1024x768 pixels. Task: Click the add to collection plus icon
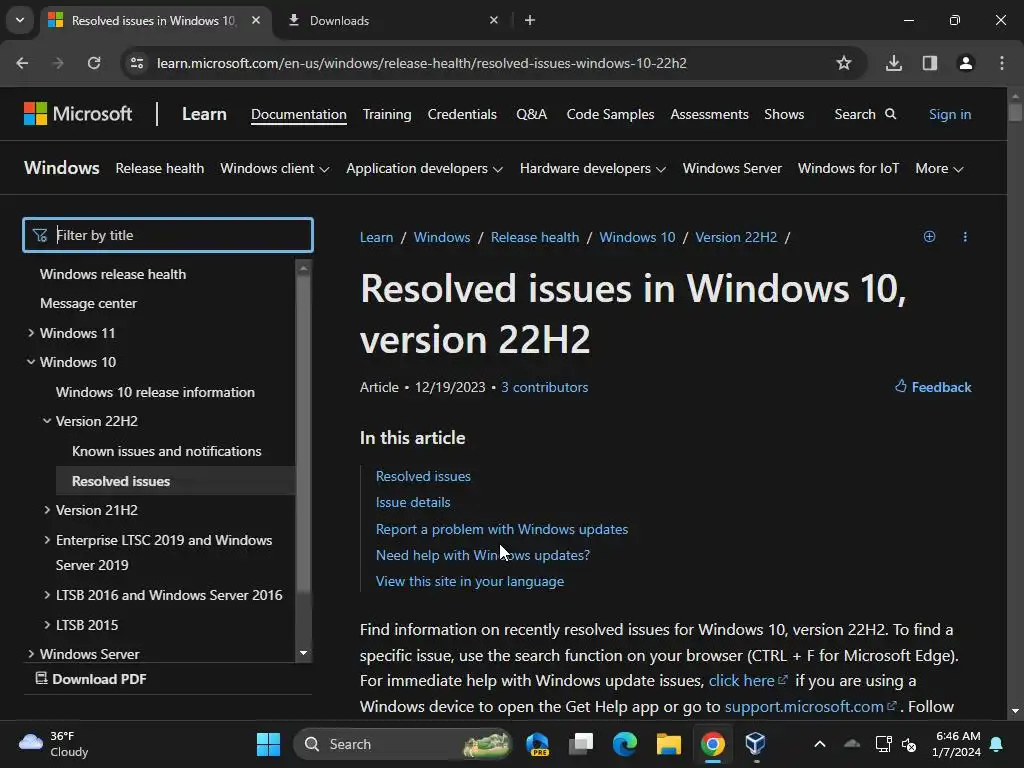pos(929,236)
